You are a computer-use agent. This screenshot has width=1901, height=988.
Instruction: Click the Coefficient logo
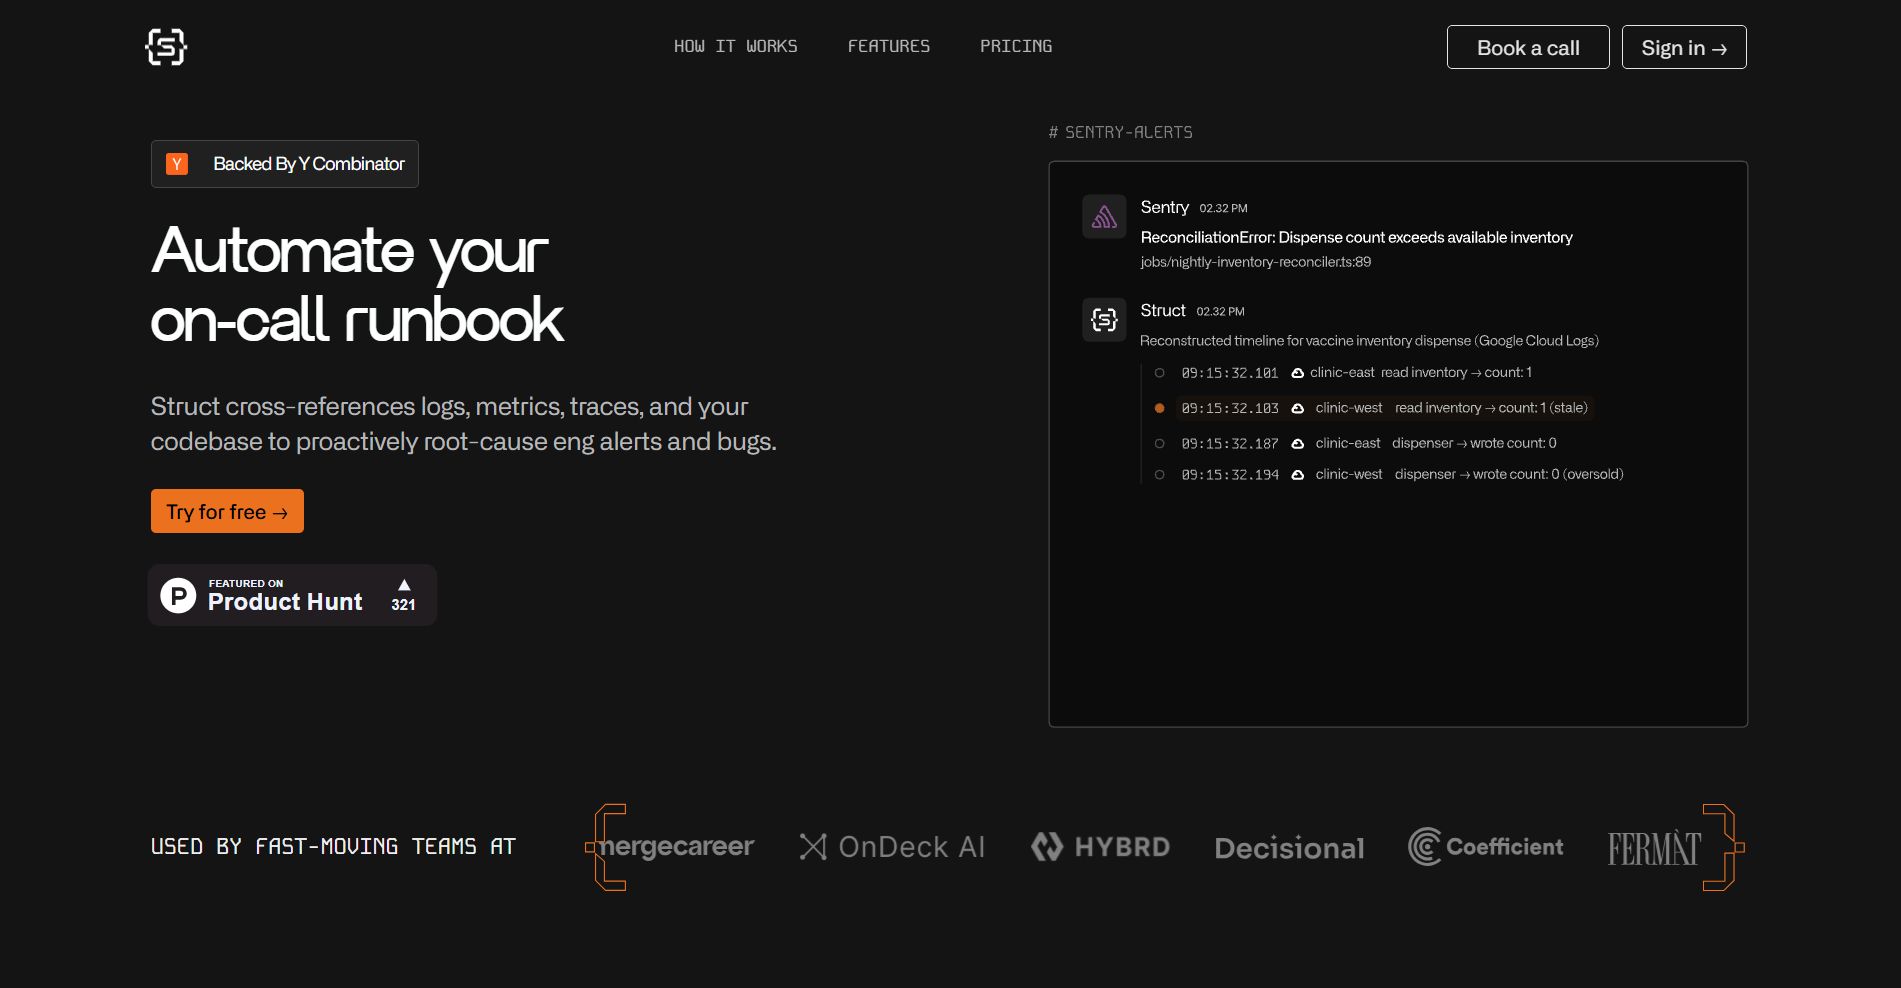point(1485,847)
